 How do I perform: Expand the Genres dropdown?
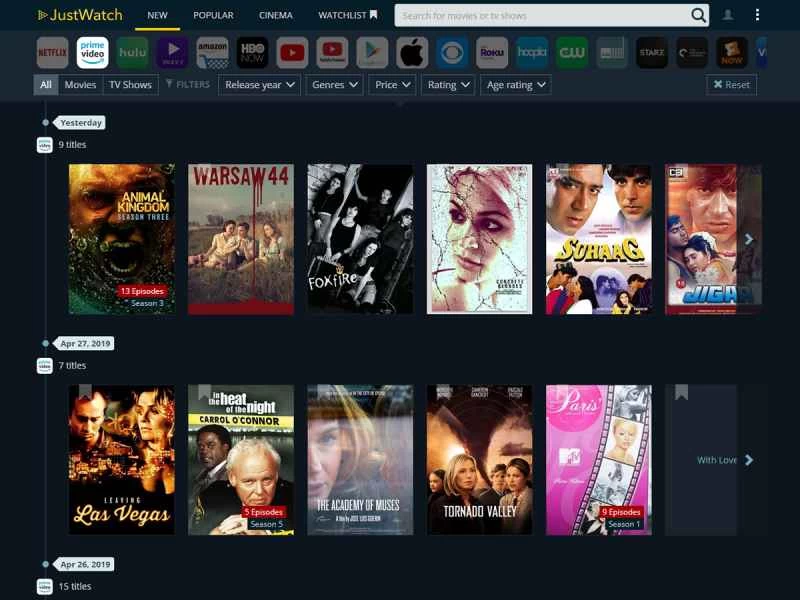coord(334,85)
